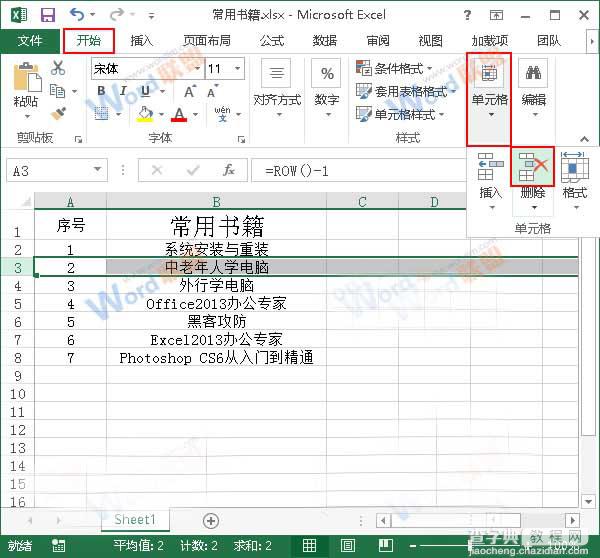600x558 pixels.
Task: Switch to Normal view in status bar
Action: click(309, 545)
